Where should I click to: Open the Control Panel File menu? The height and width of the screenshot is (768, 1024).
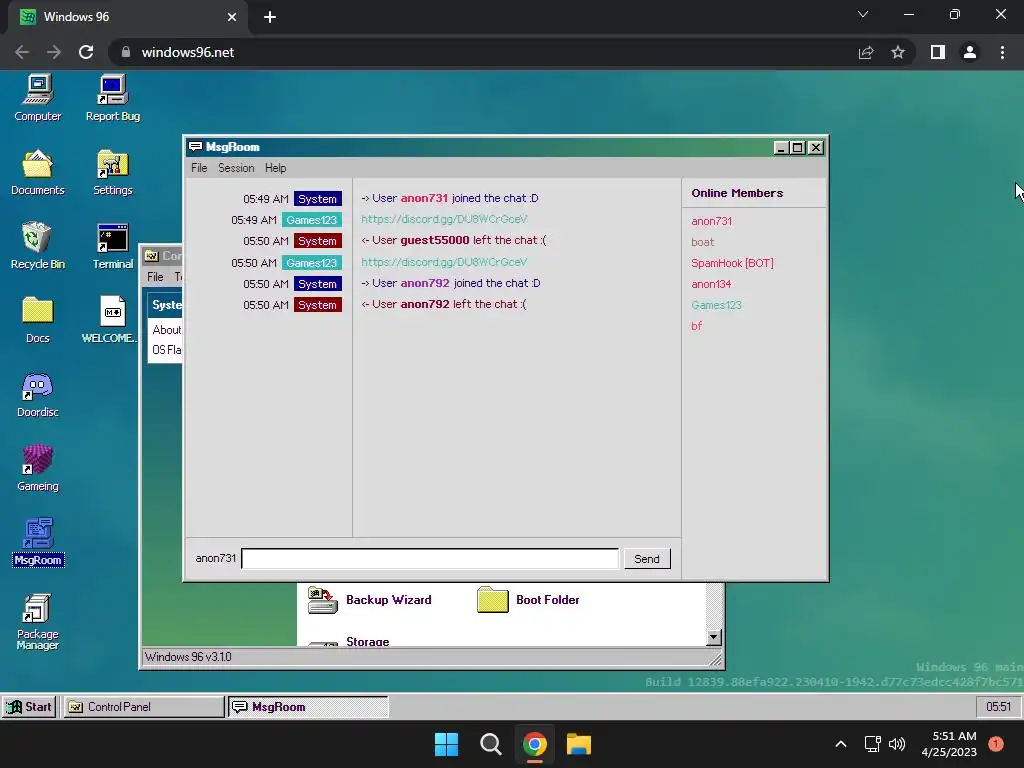155,277
